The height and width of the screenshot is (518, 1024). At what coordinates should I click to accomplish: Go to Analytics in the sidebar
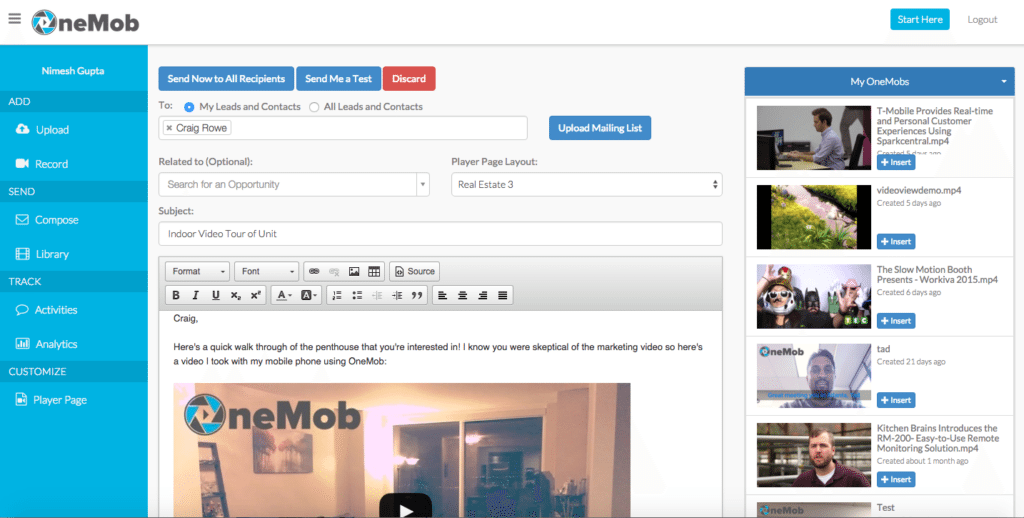[x=56, y=344]
